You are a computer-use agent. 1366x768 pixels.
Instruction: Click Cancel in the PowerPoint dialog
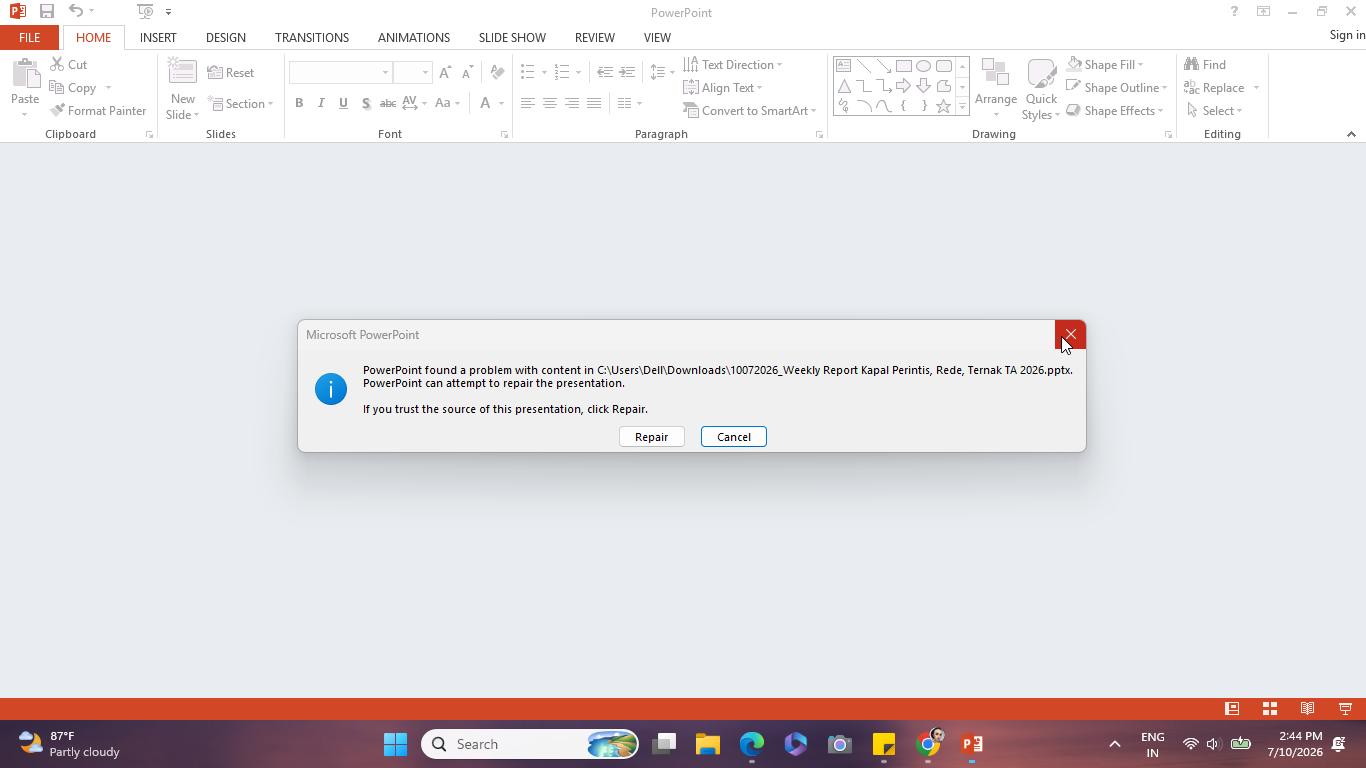point(733,437)
